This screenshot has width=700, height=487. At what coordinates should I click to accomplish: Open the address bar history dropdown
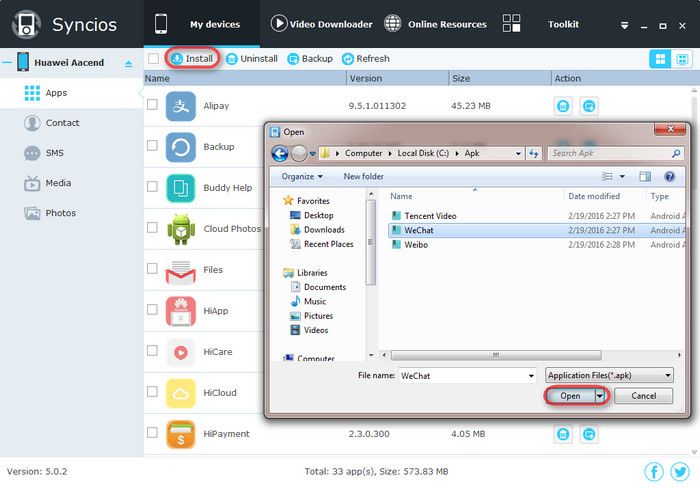coord(518,154)
